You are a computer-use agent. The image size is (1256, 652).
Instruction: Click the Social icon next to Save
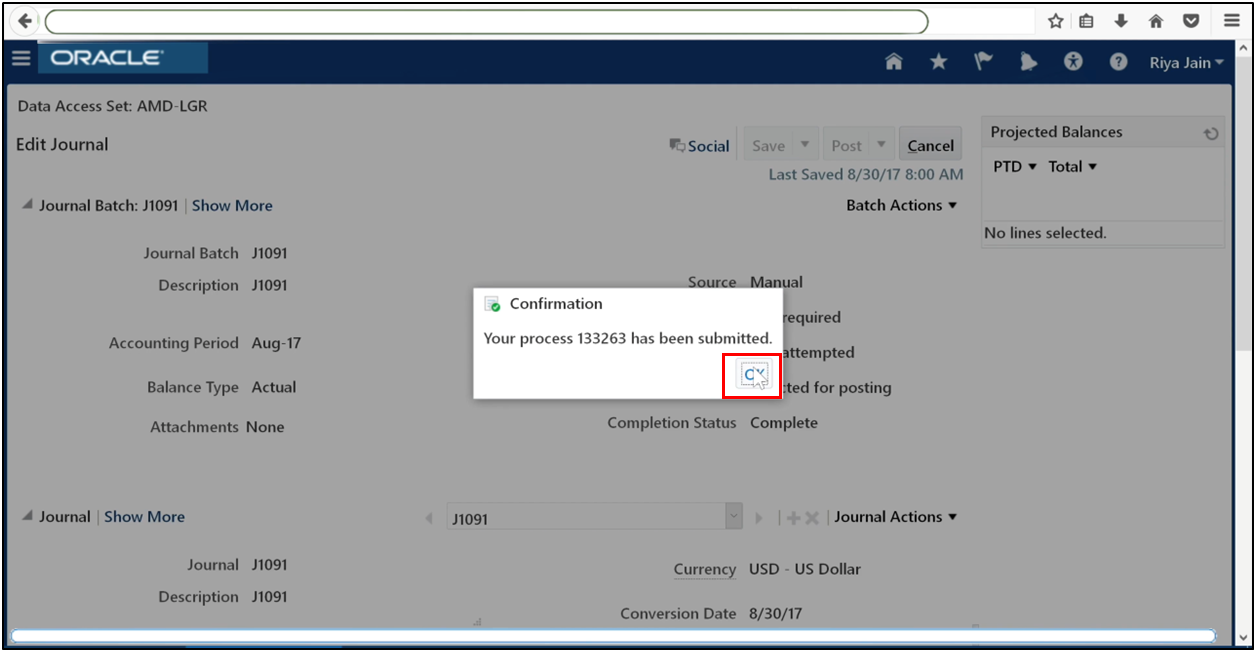(x=699, y=145)
